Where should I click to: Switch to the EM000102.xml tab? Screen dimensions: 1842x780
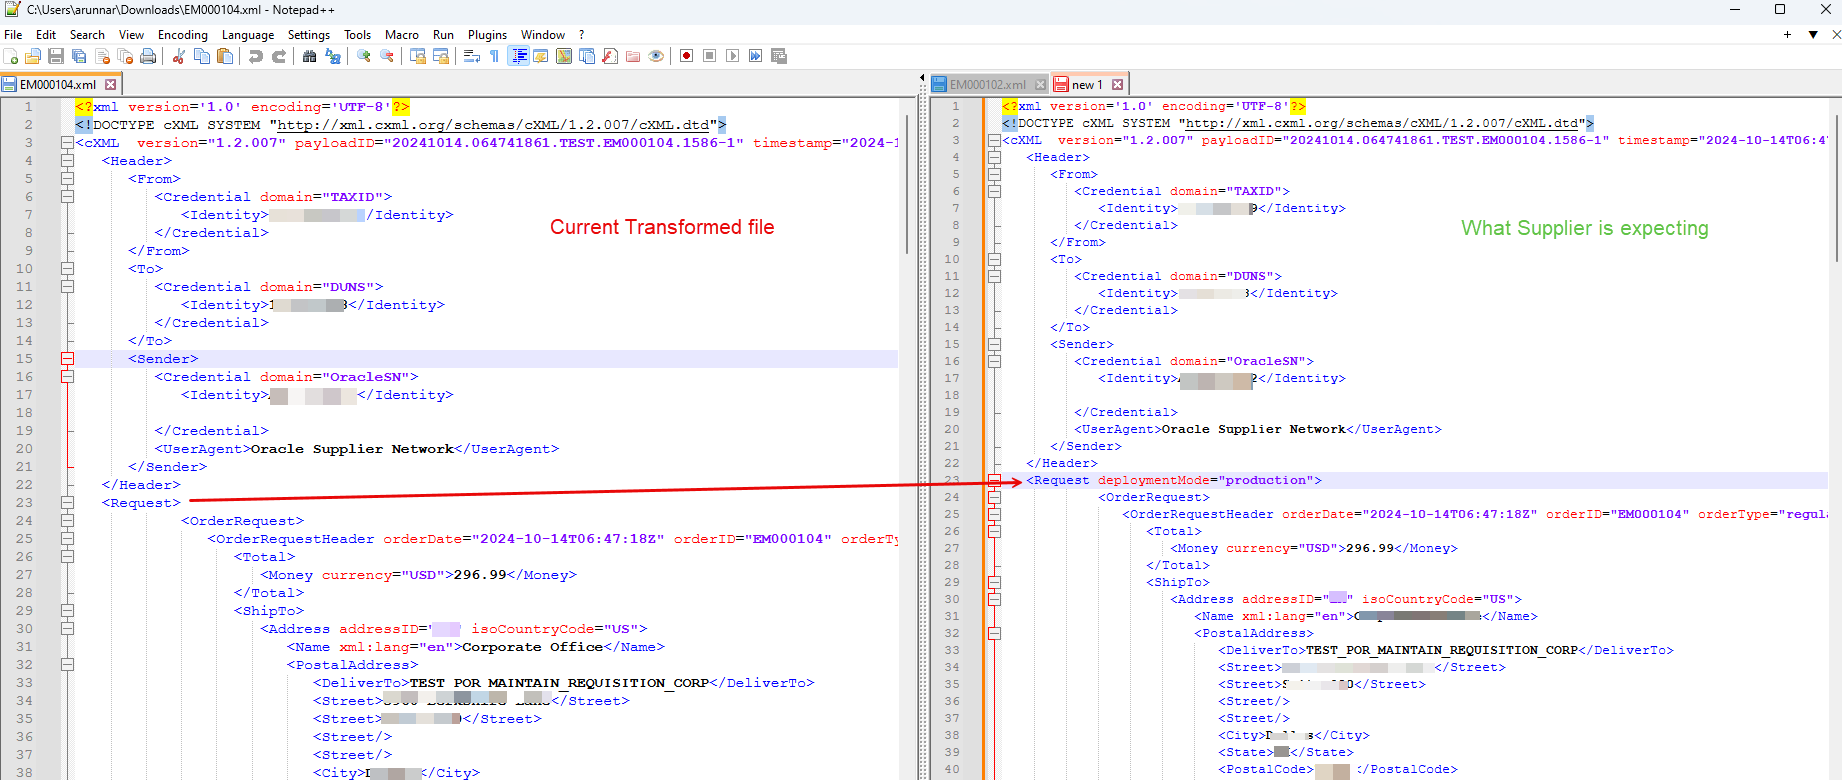coord(988,85)
